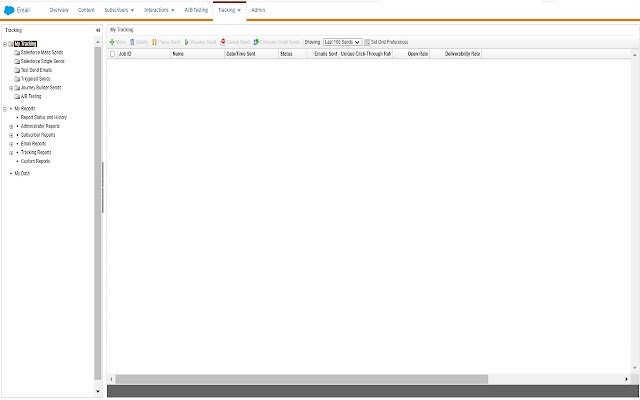
Task: Click the sidebar vertical scrollbar thumb
Action: [98, 213]
